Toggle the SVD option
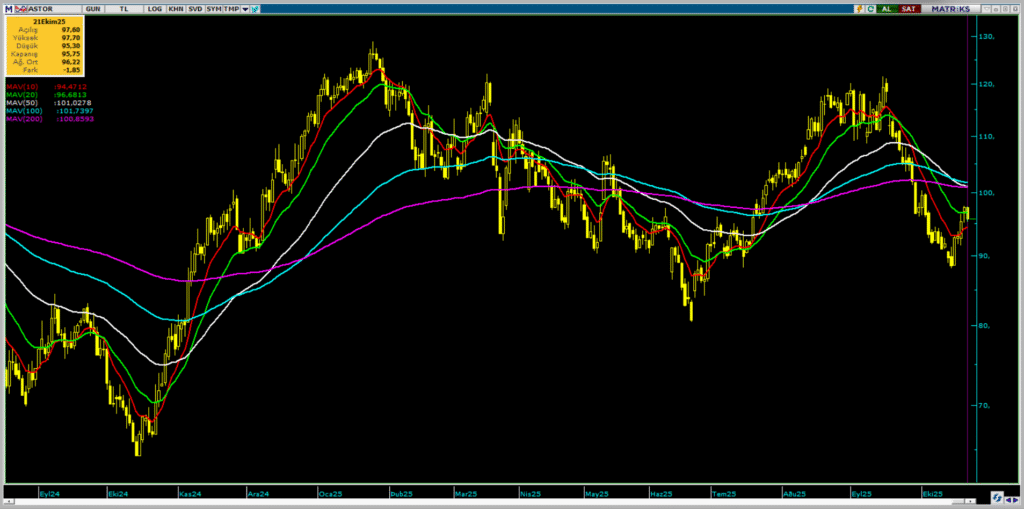Viewport: 1024px width, 509px height. point(196,8)
